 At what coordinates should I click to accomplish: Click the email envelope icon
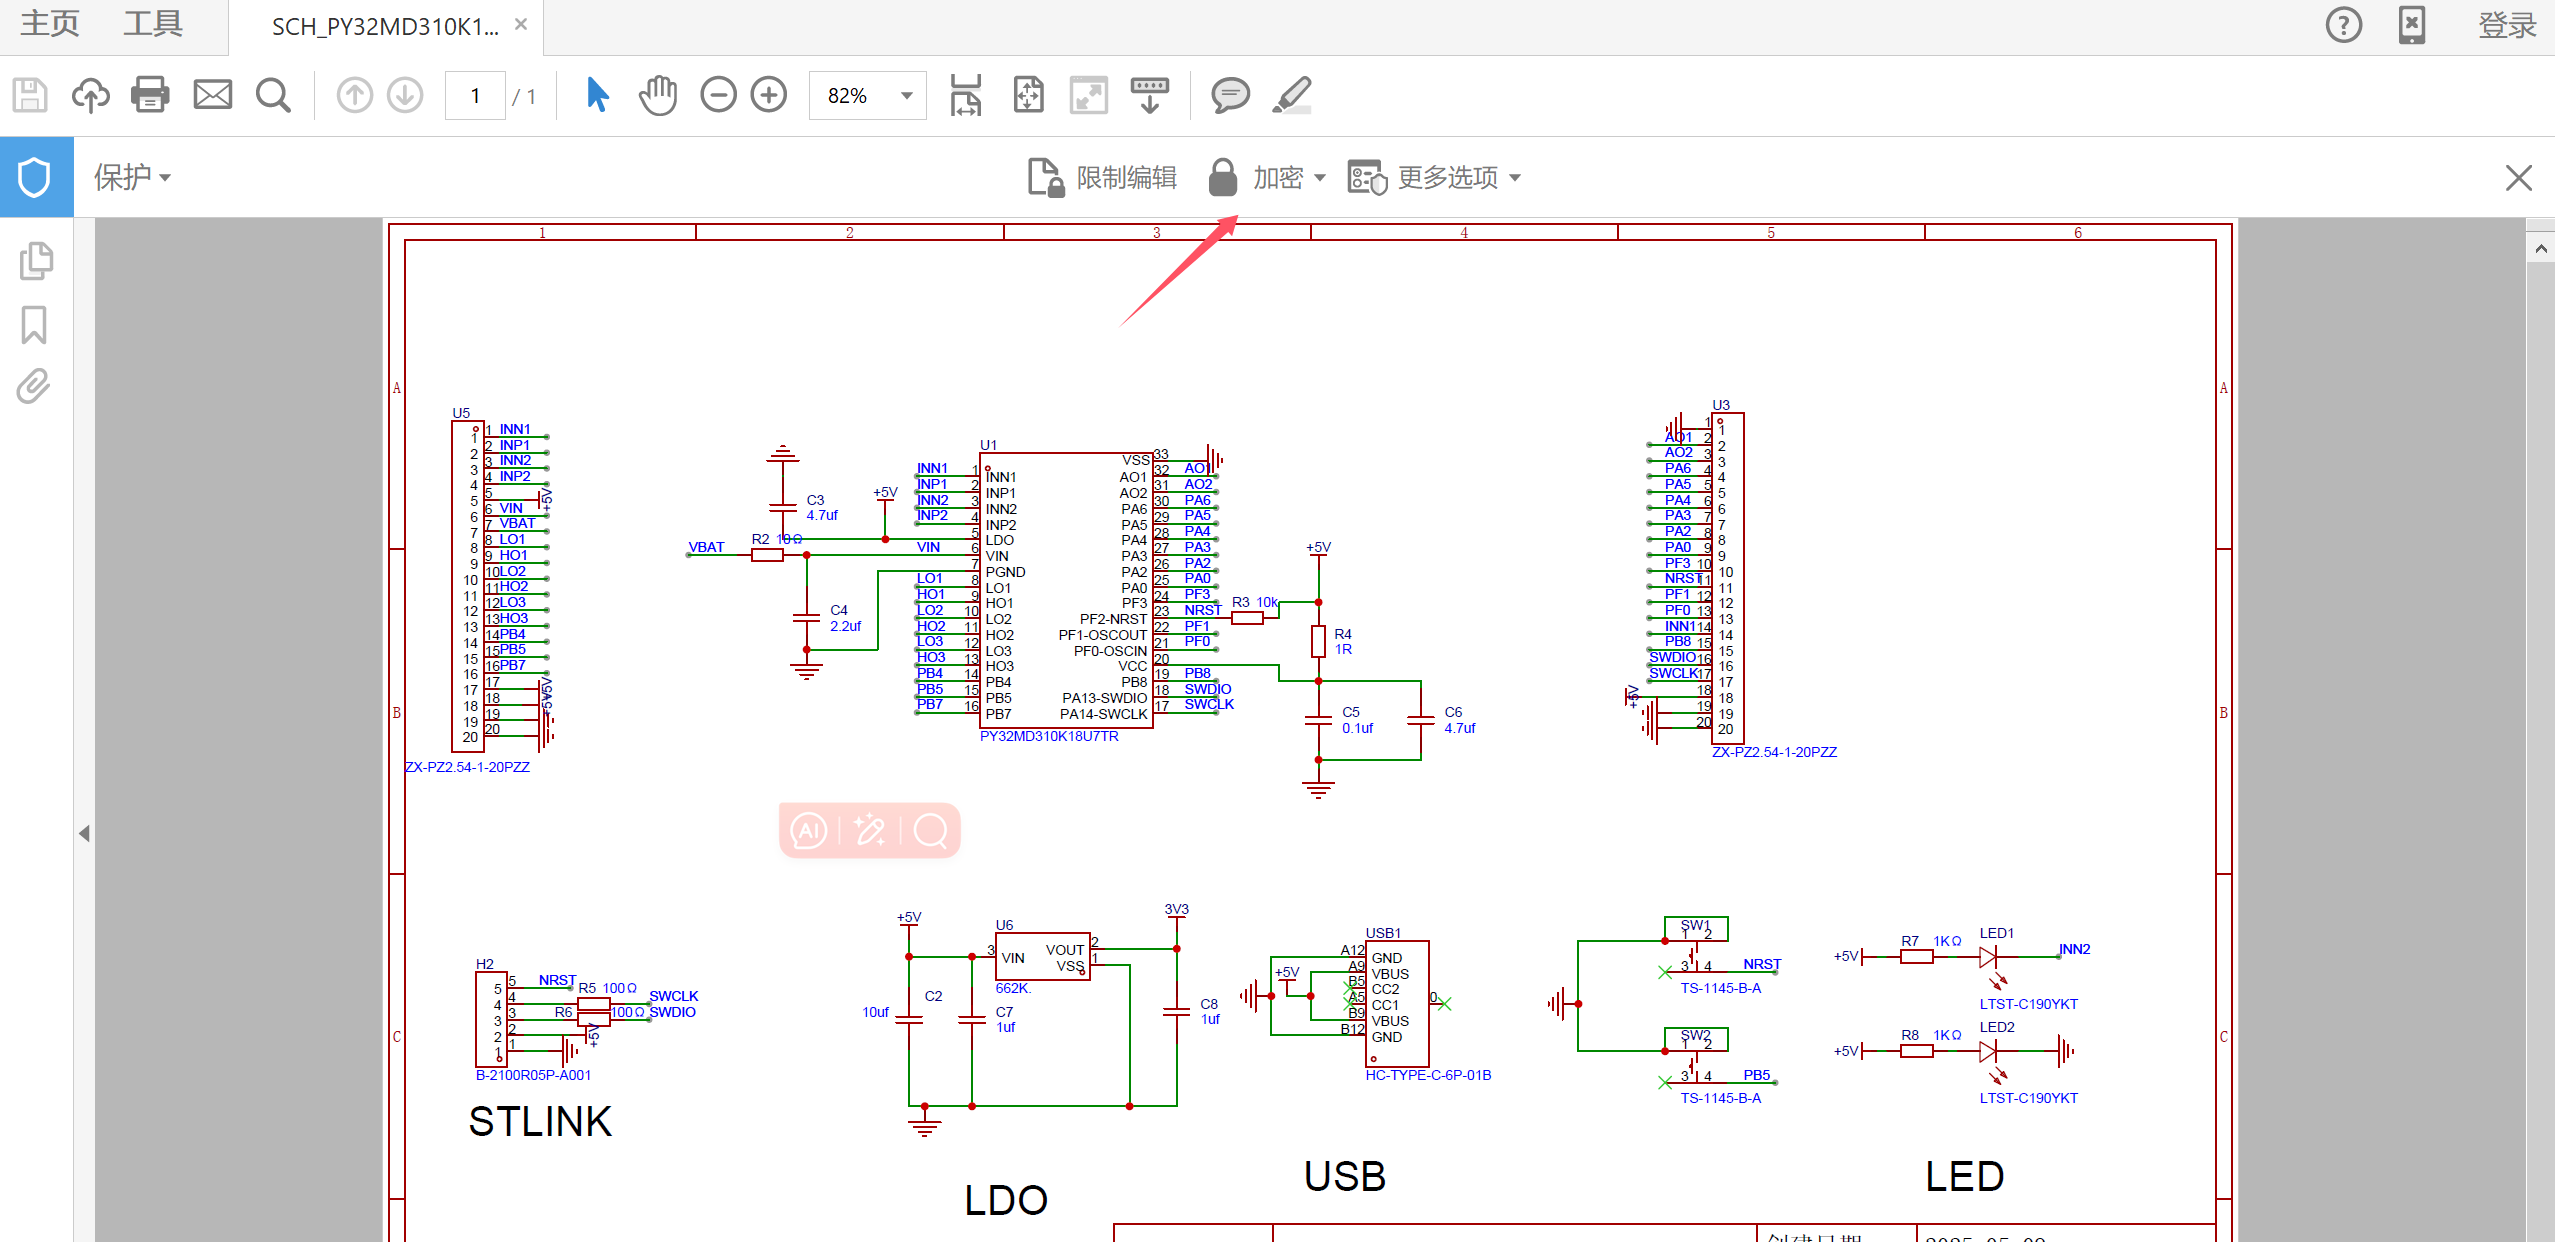[x=212, y=95]
